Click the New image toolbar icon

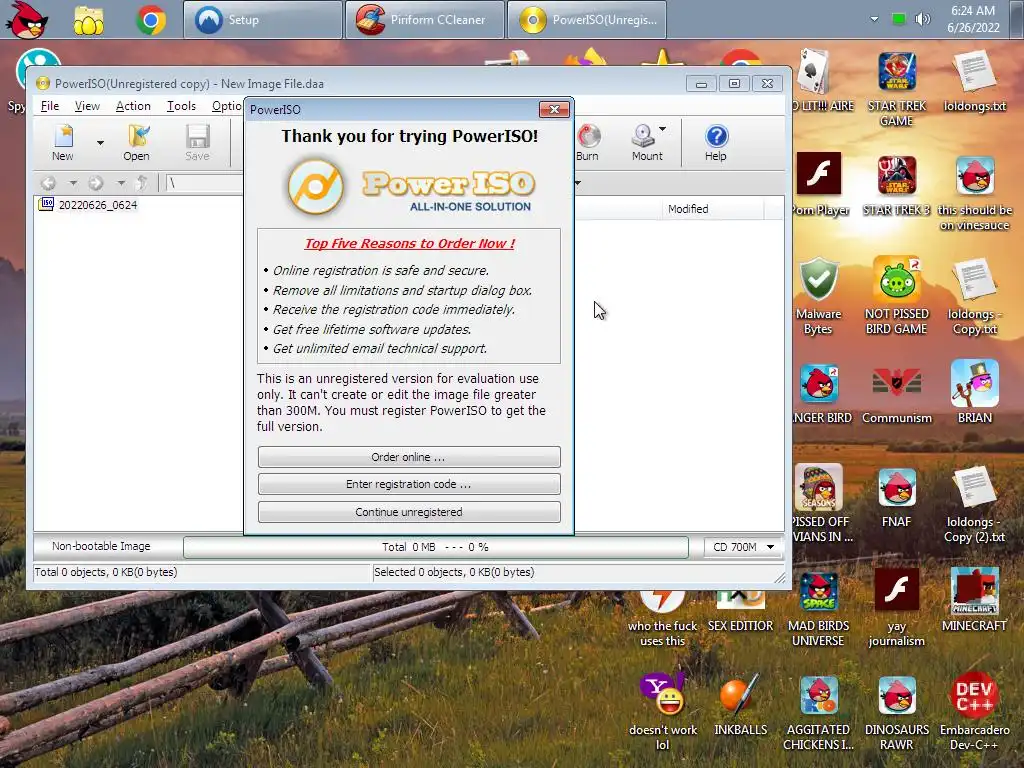pyautogui.click(x=63, y=142)
